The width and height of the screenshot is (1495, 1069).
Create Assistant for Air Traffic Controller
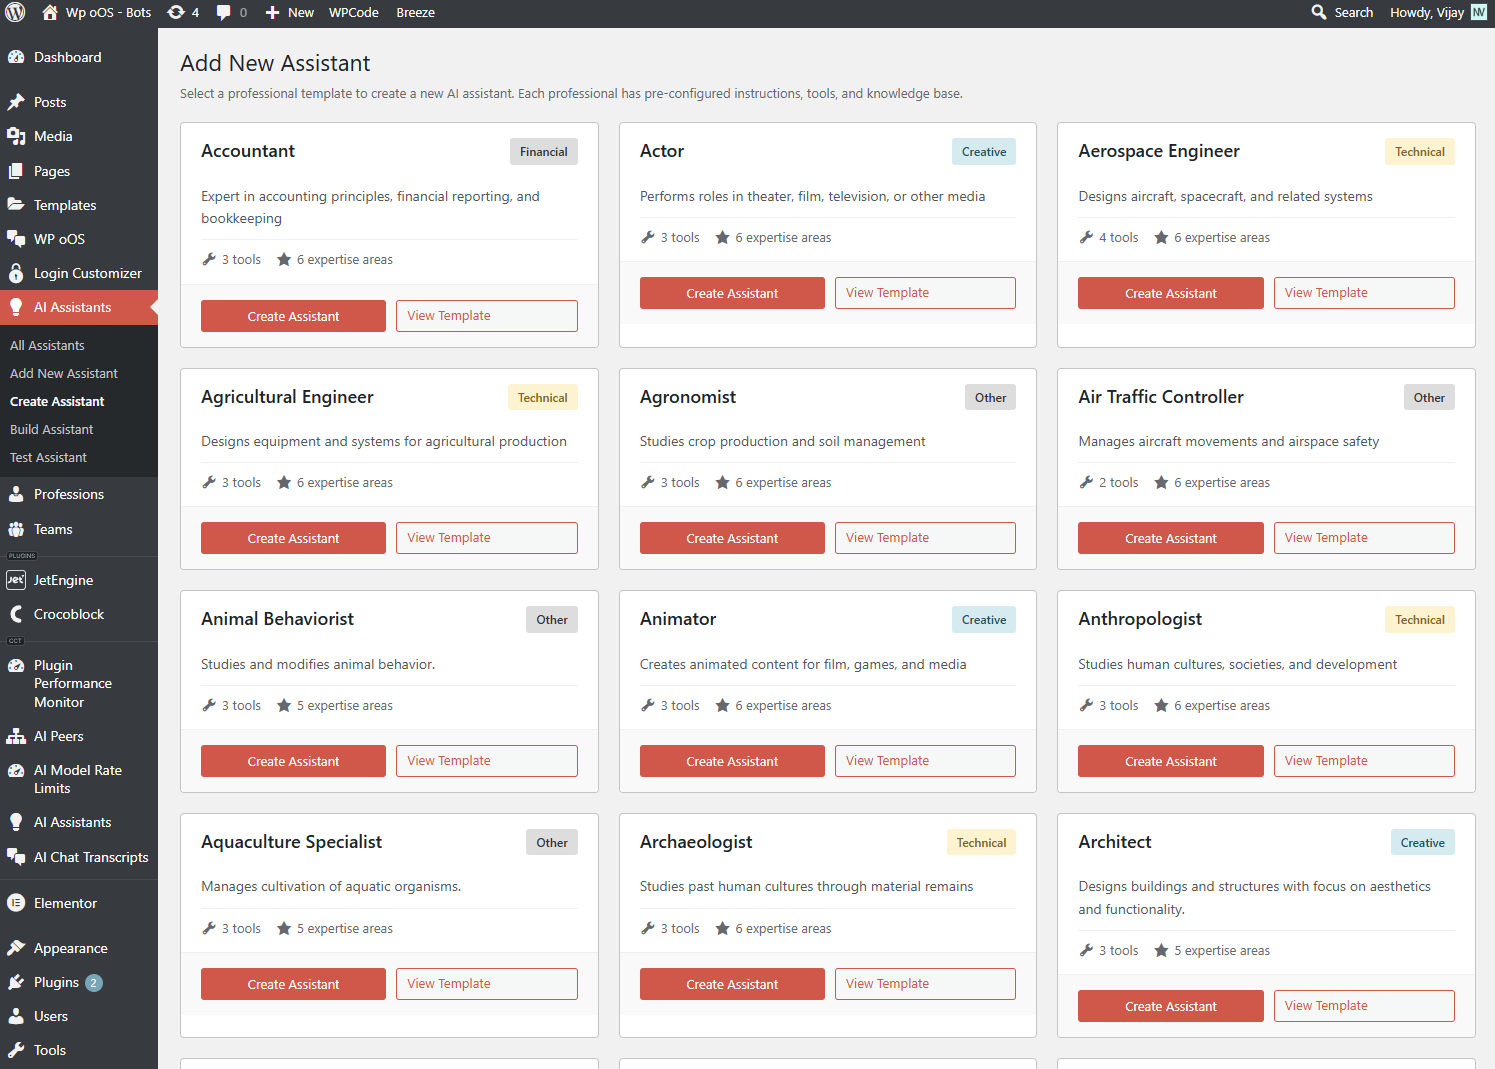click(1171, 538)
